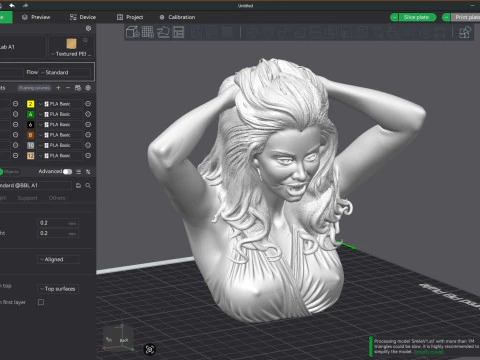Screen dimensions: 480x360
Task: Click the first 0.2 layer height field
Action: click(58, 223)
